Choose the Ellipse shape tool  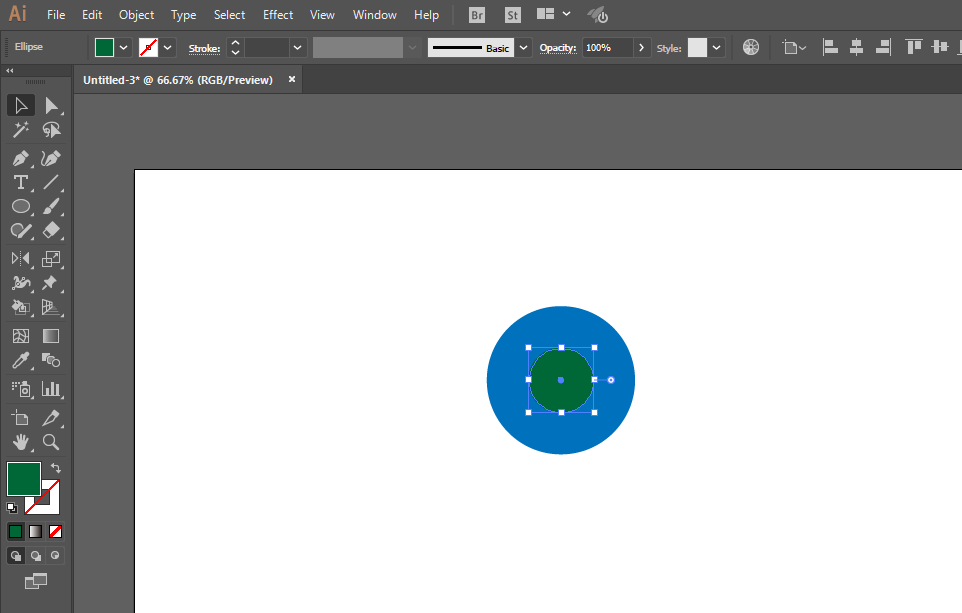click(20, 206)
